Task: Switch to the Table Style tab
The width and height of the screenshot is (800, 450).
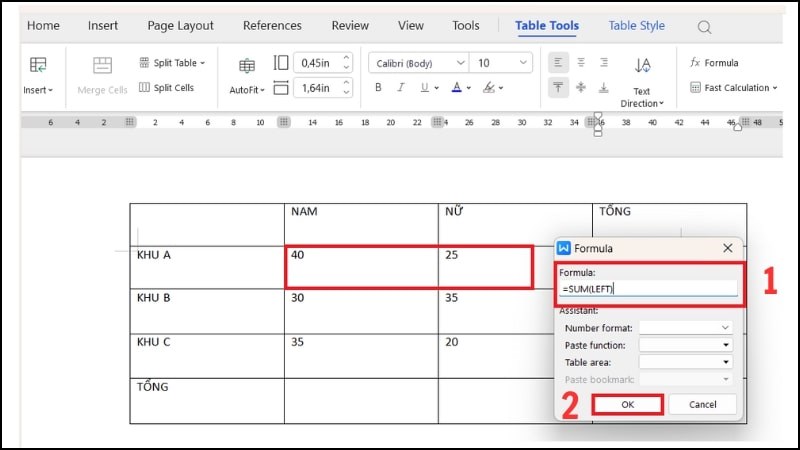Action: tap(636, 26)
